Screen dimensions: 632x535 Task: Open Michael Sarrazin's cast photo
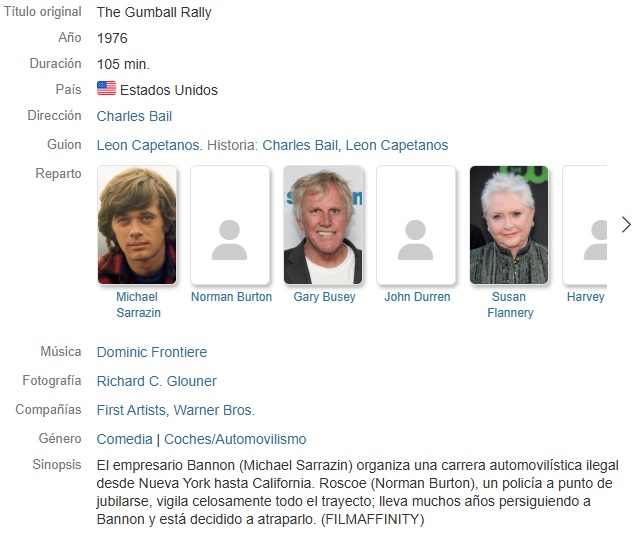pyautogui.click(x=137, y=225)
